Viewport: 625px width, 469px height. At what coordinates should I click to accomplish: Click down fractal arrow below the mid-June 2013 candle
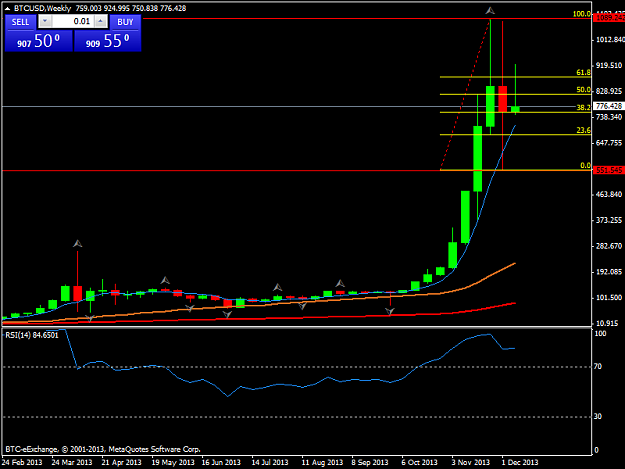227,314
